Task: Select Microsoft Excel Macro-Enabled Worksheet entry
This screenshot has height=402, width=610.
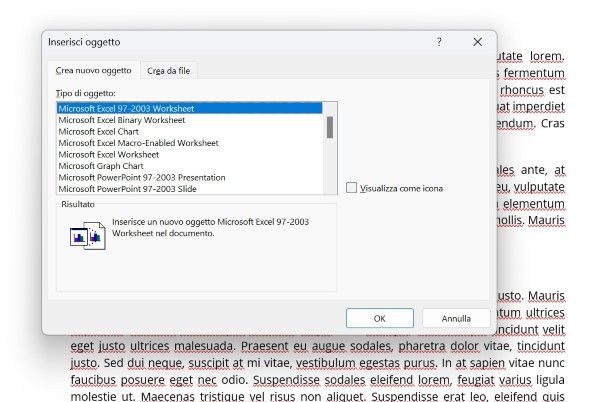Action: coord(189,143)
